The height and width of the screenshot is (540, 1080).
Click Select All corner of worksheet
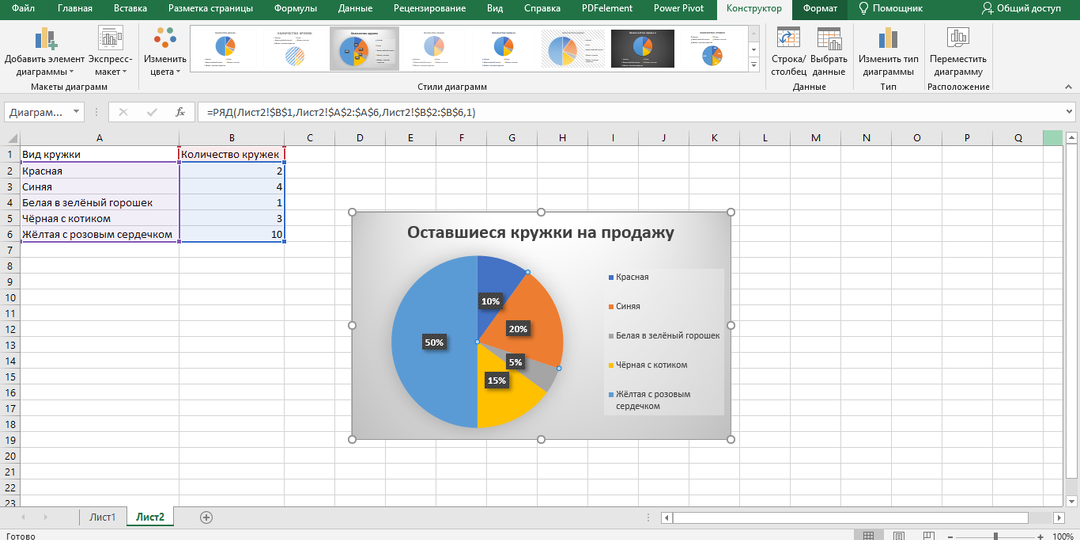click(x=10, y=138)
